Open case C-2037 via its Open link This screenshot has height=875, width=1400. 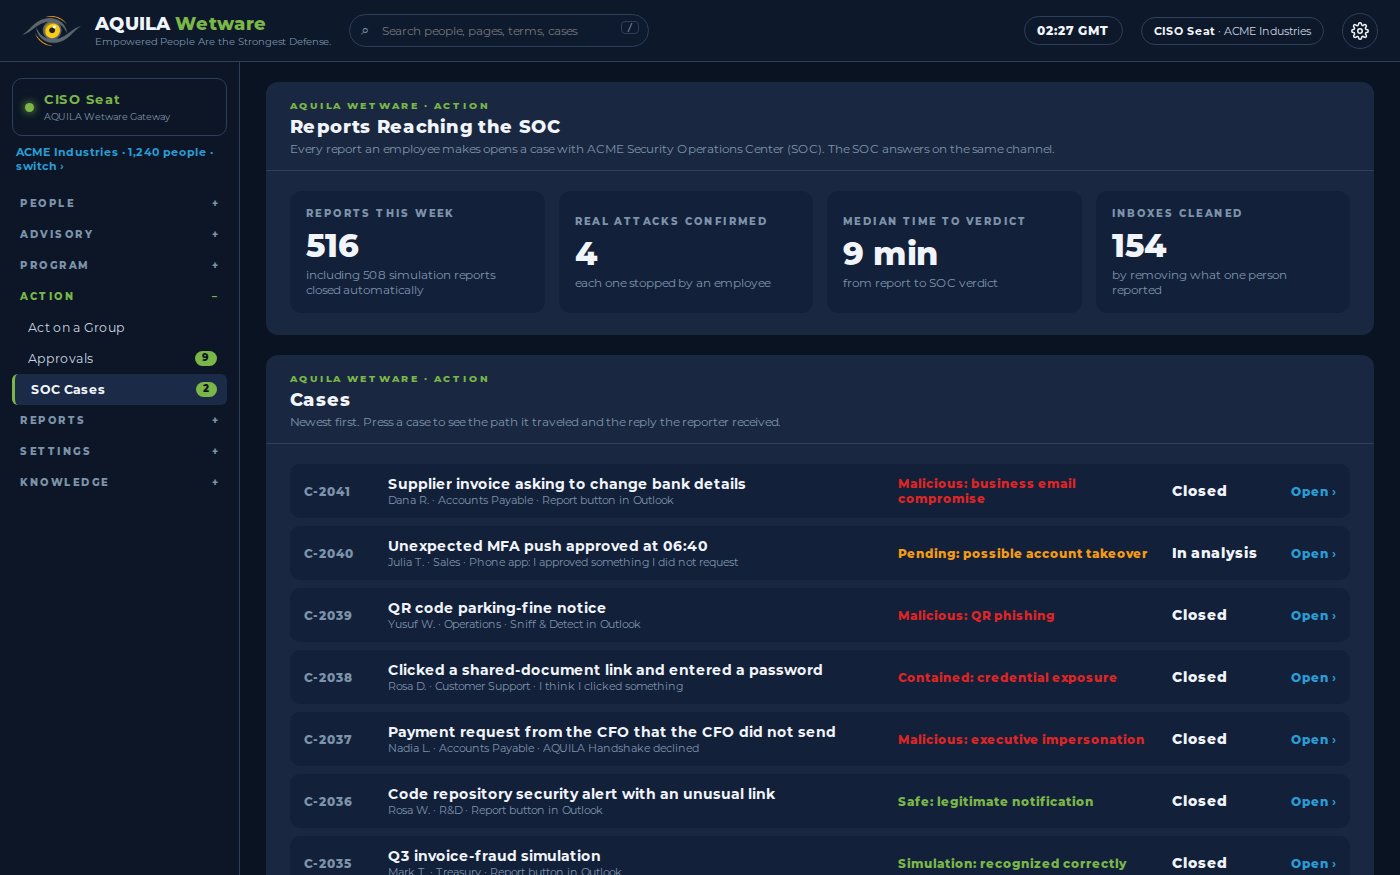click(1313, 739)
